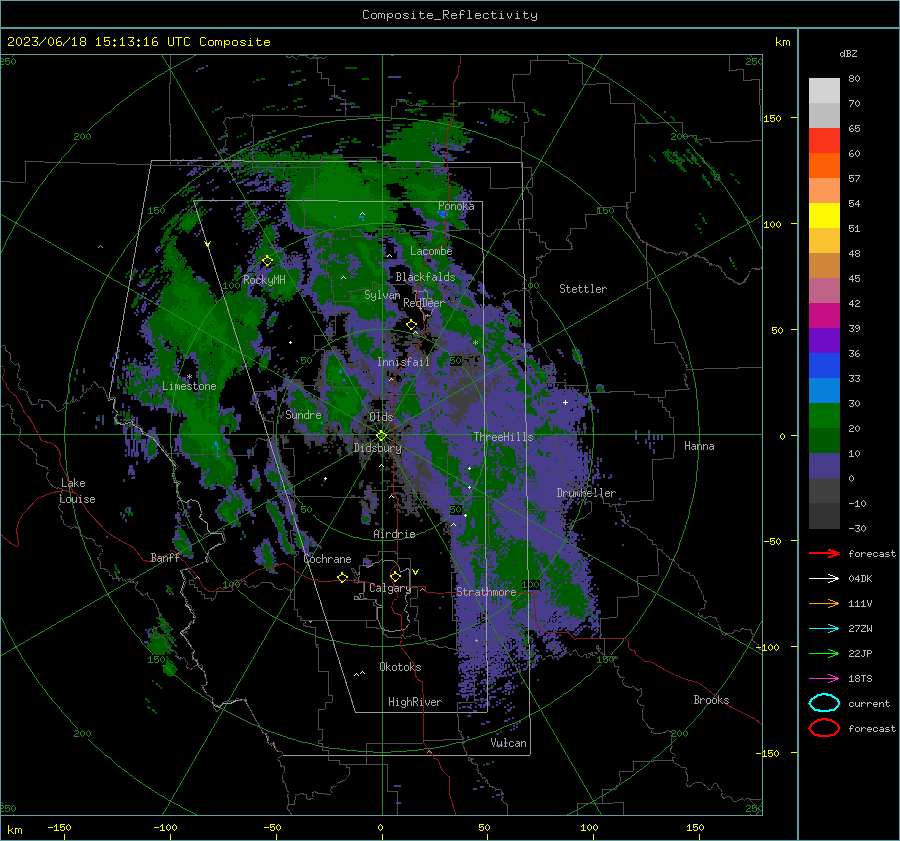Click the yellow diamond marker above Calgary
The image size is (900, 841).
tap(395, 576)
